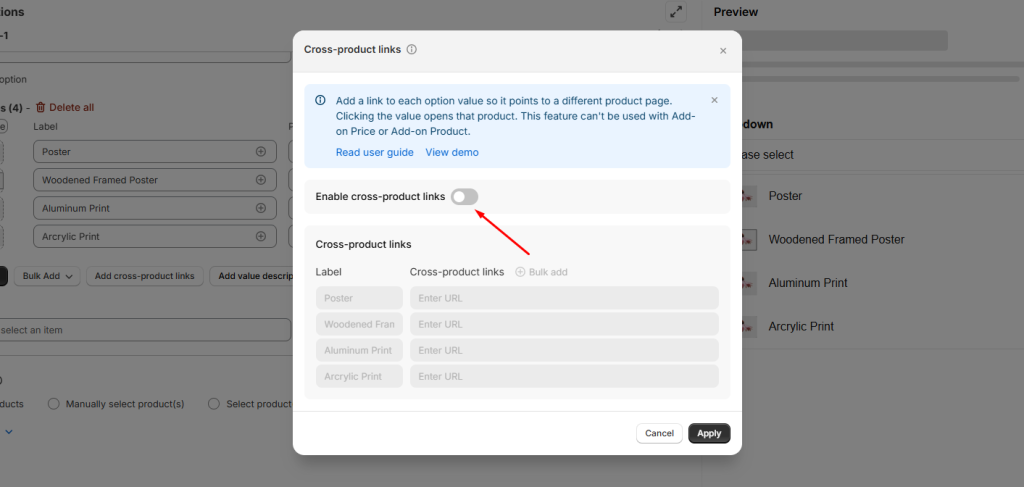Screen dimensions: 1024x487
Task: Select the 'Manually select product(s)' radio button
Action: [x=54, y=404]
